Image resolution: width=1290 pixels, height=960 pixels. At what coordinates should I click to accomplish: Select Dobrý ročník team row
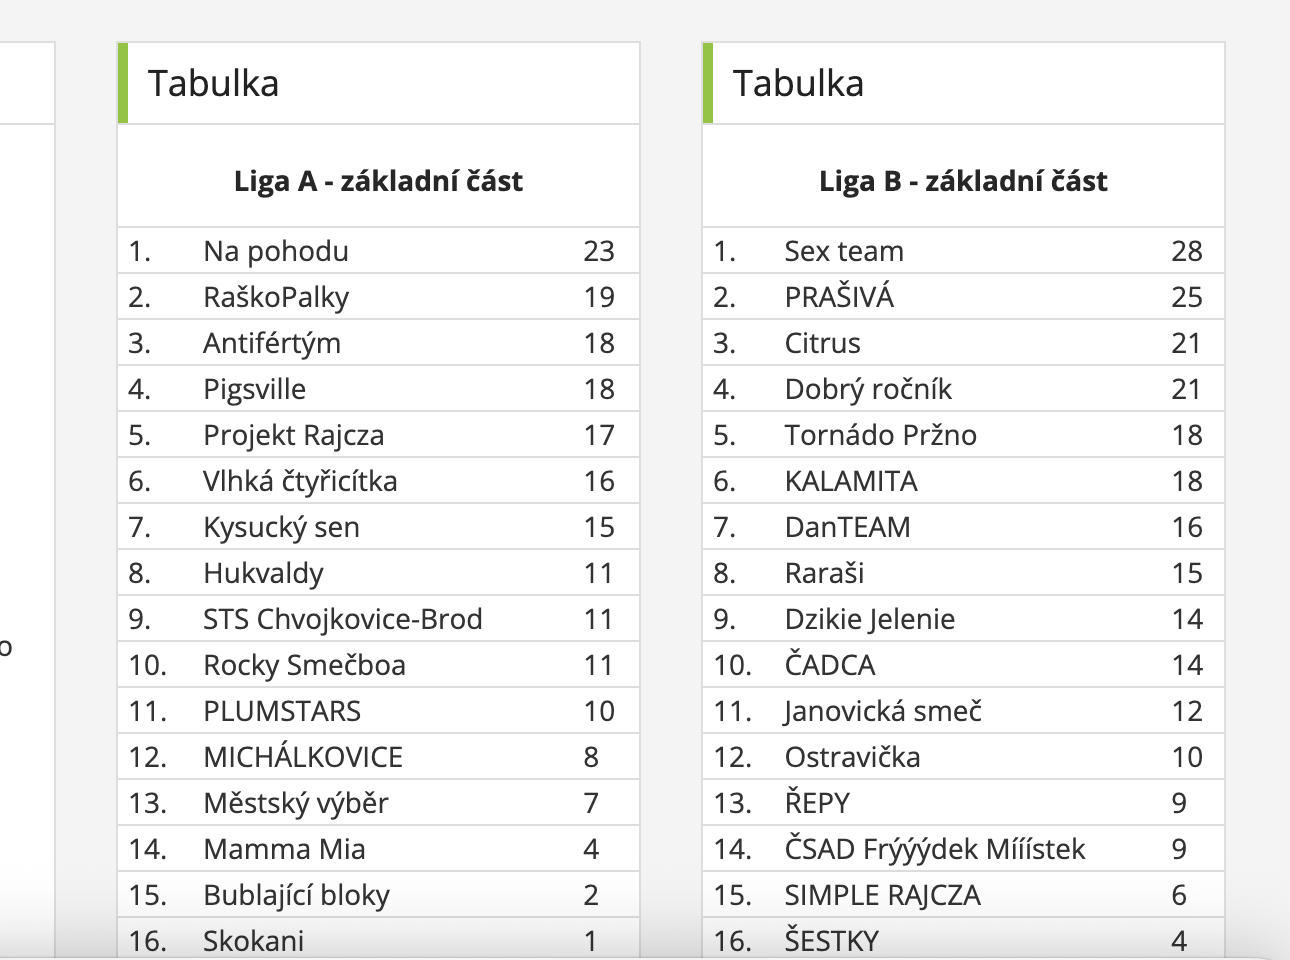(868, 389)
